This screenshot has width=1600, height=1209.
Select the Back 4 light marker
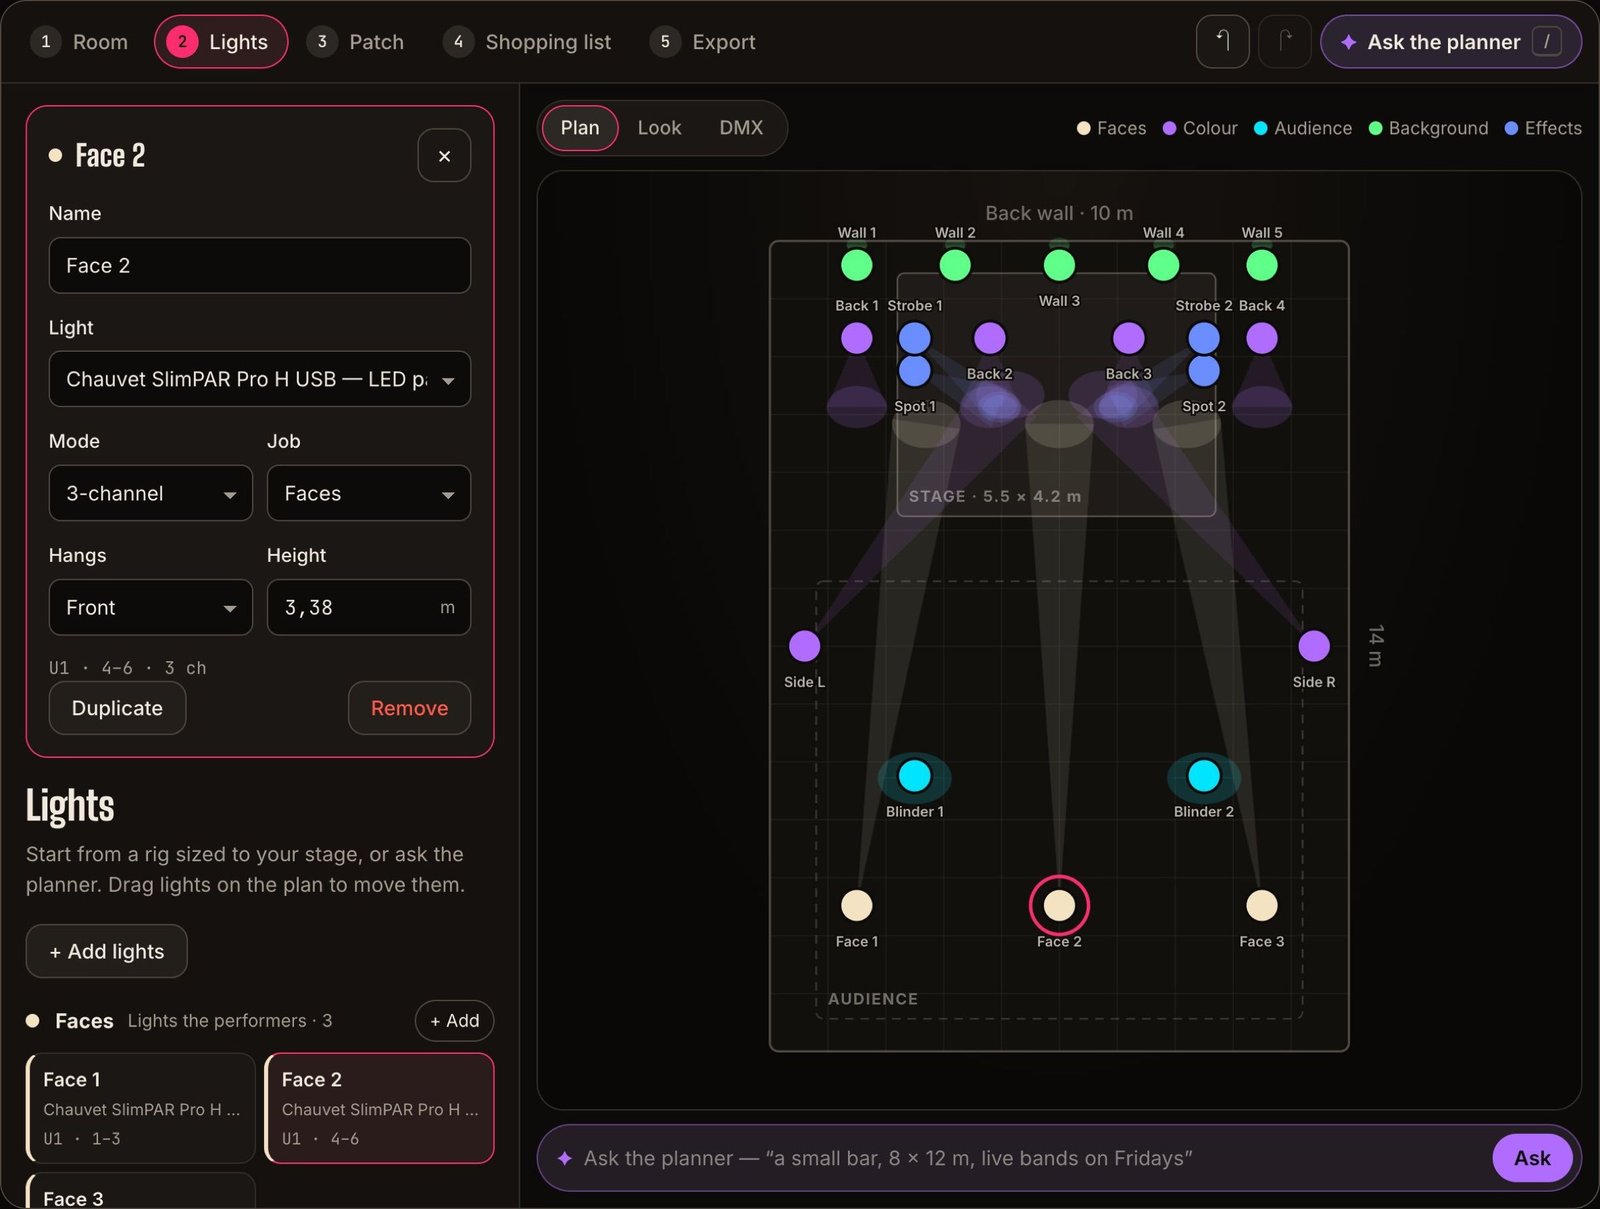tap(1262, 338)
